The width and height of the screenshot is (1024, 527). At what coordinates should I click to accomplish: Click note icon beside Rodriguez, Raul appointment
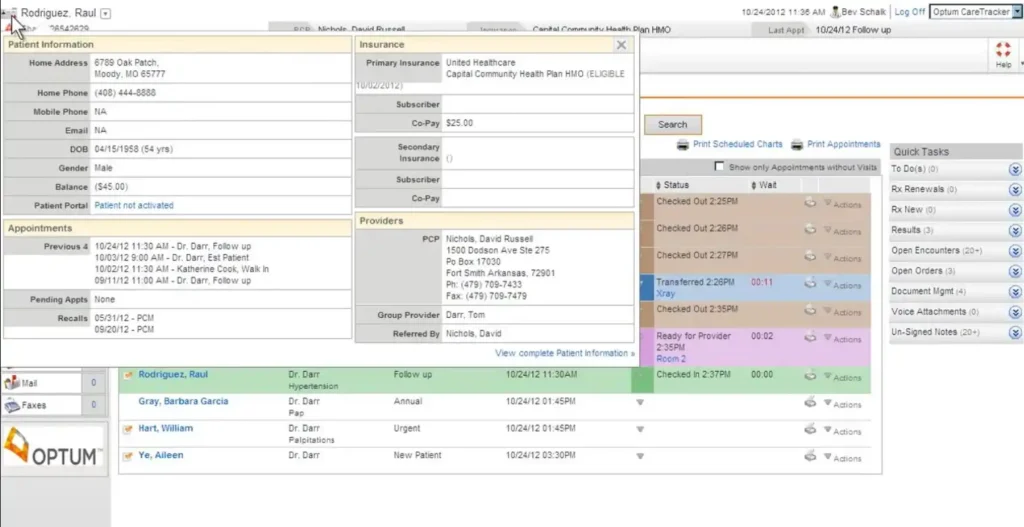(x=128, y=375)
